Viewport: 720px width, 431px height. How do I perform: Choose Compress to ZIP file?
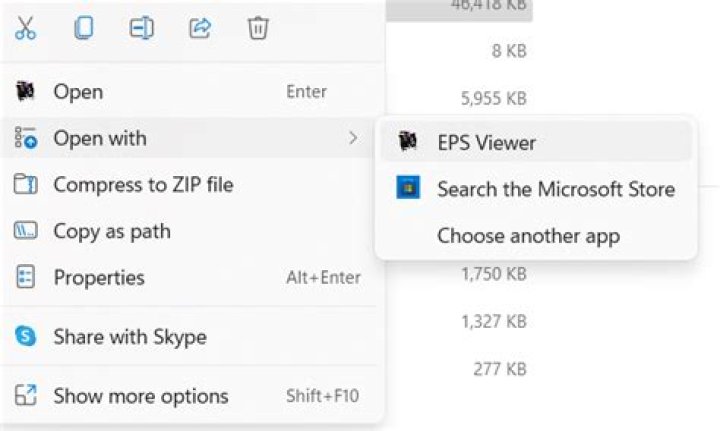click(x=143, y=185)
